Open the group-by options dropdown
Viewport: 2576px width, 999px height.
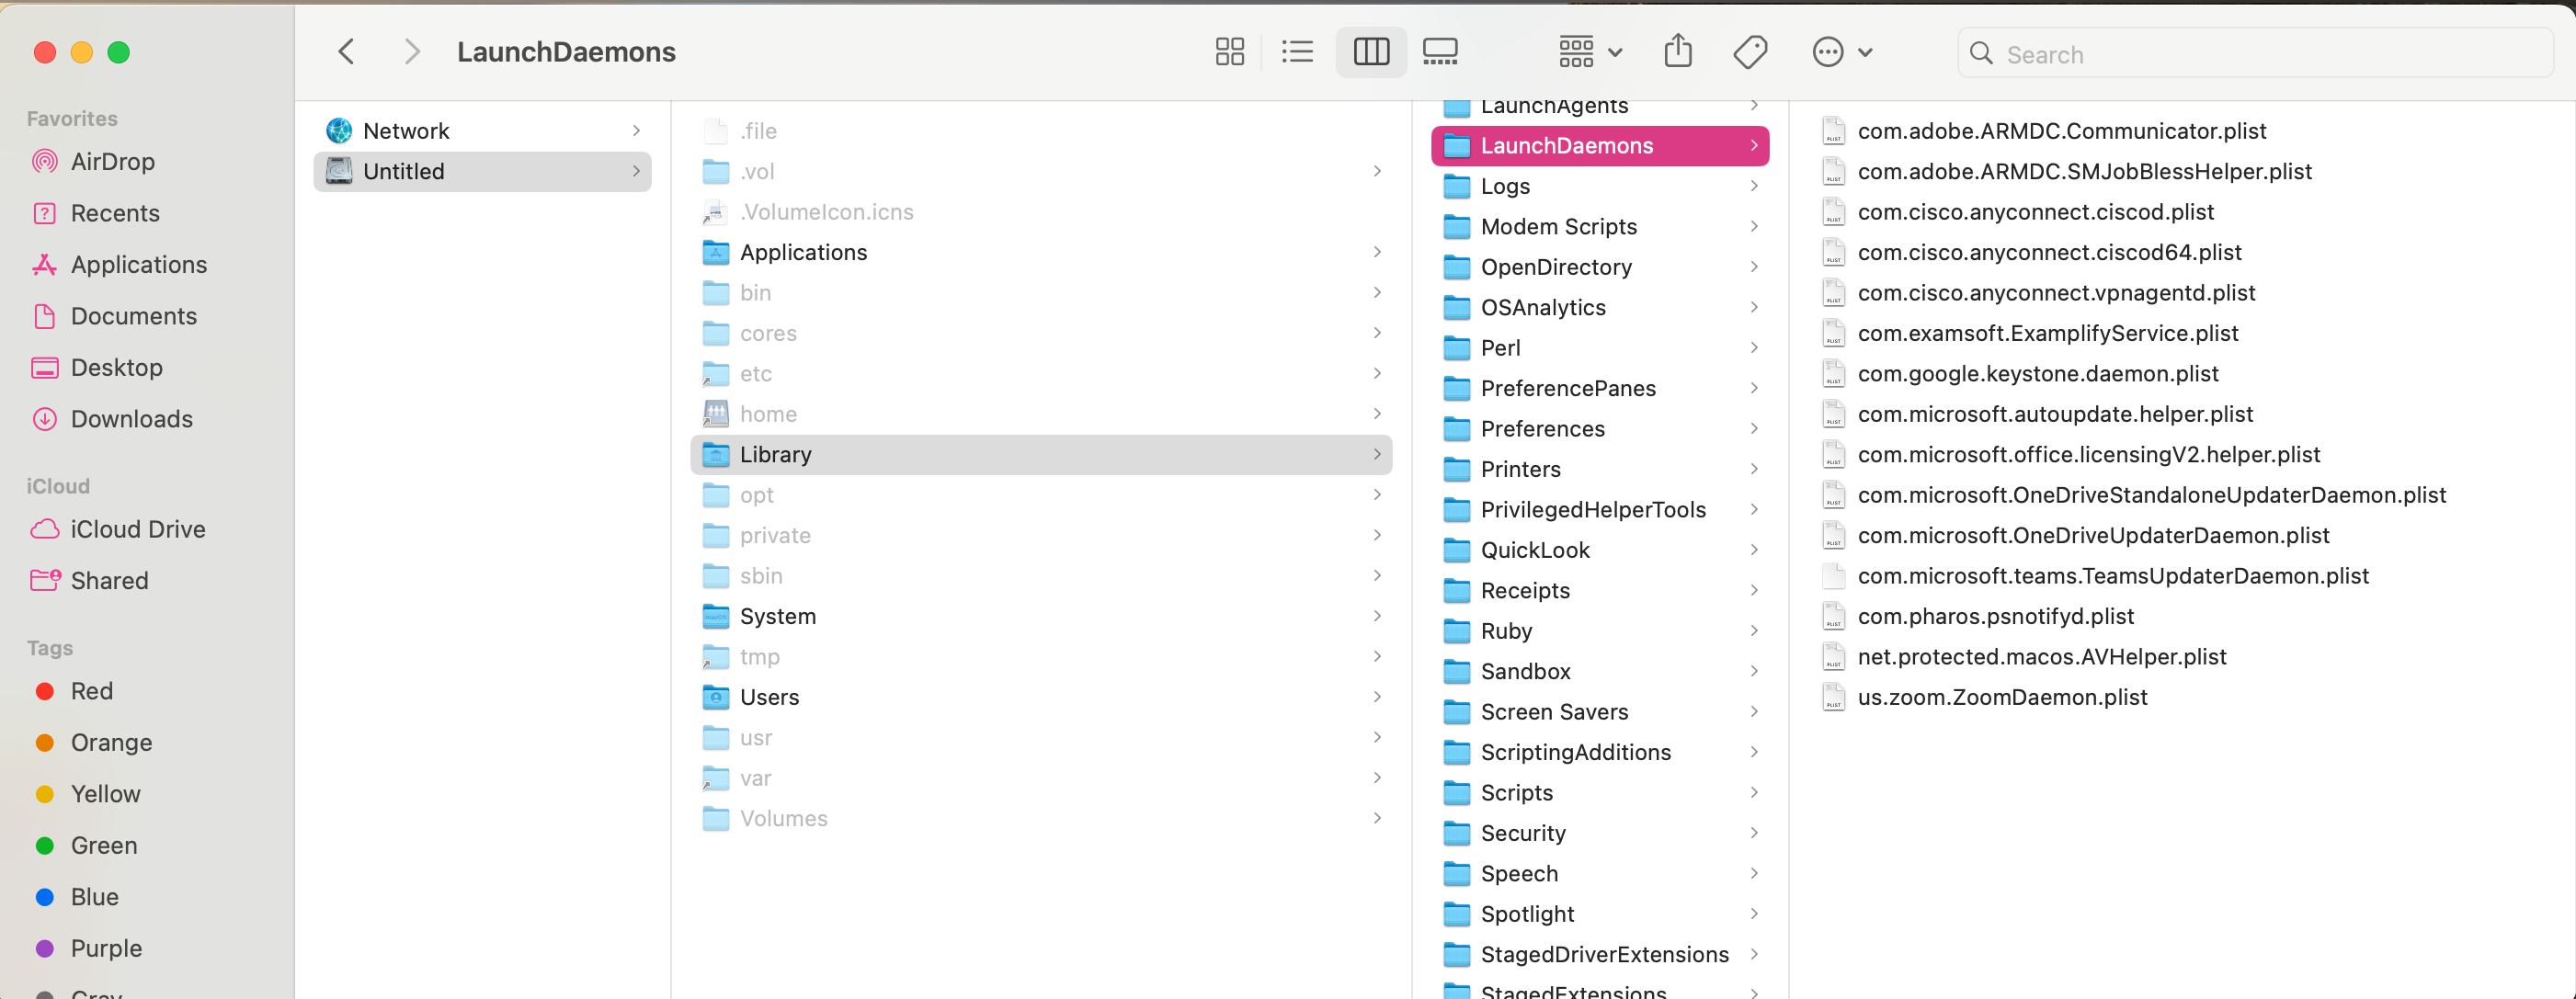pyautogui.click(x=1590, y=52)
